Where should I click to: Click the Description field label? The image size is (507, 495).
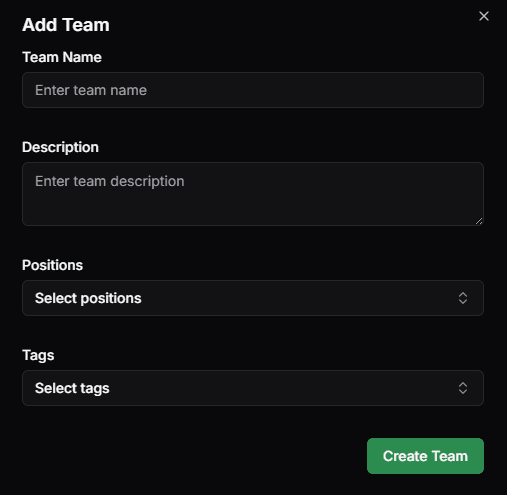pyautogui.click(x=60, y=147)
